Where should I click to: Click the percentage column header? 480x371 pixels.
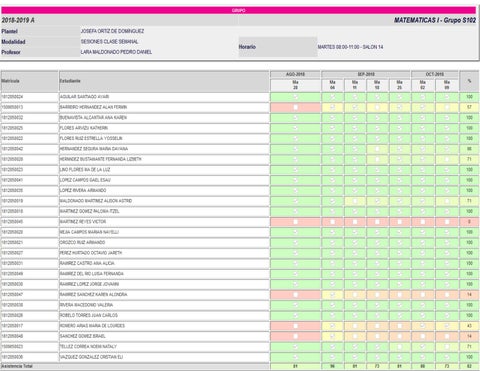point(469,81)
